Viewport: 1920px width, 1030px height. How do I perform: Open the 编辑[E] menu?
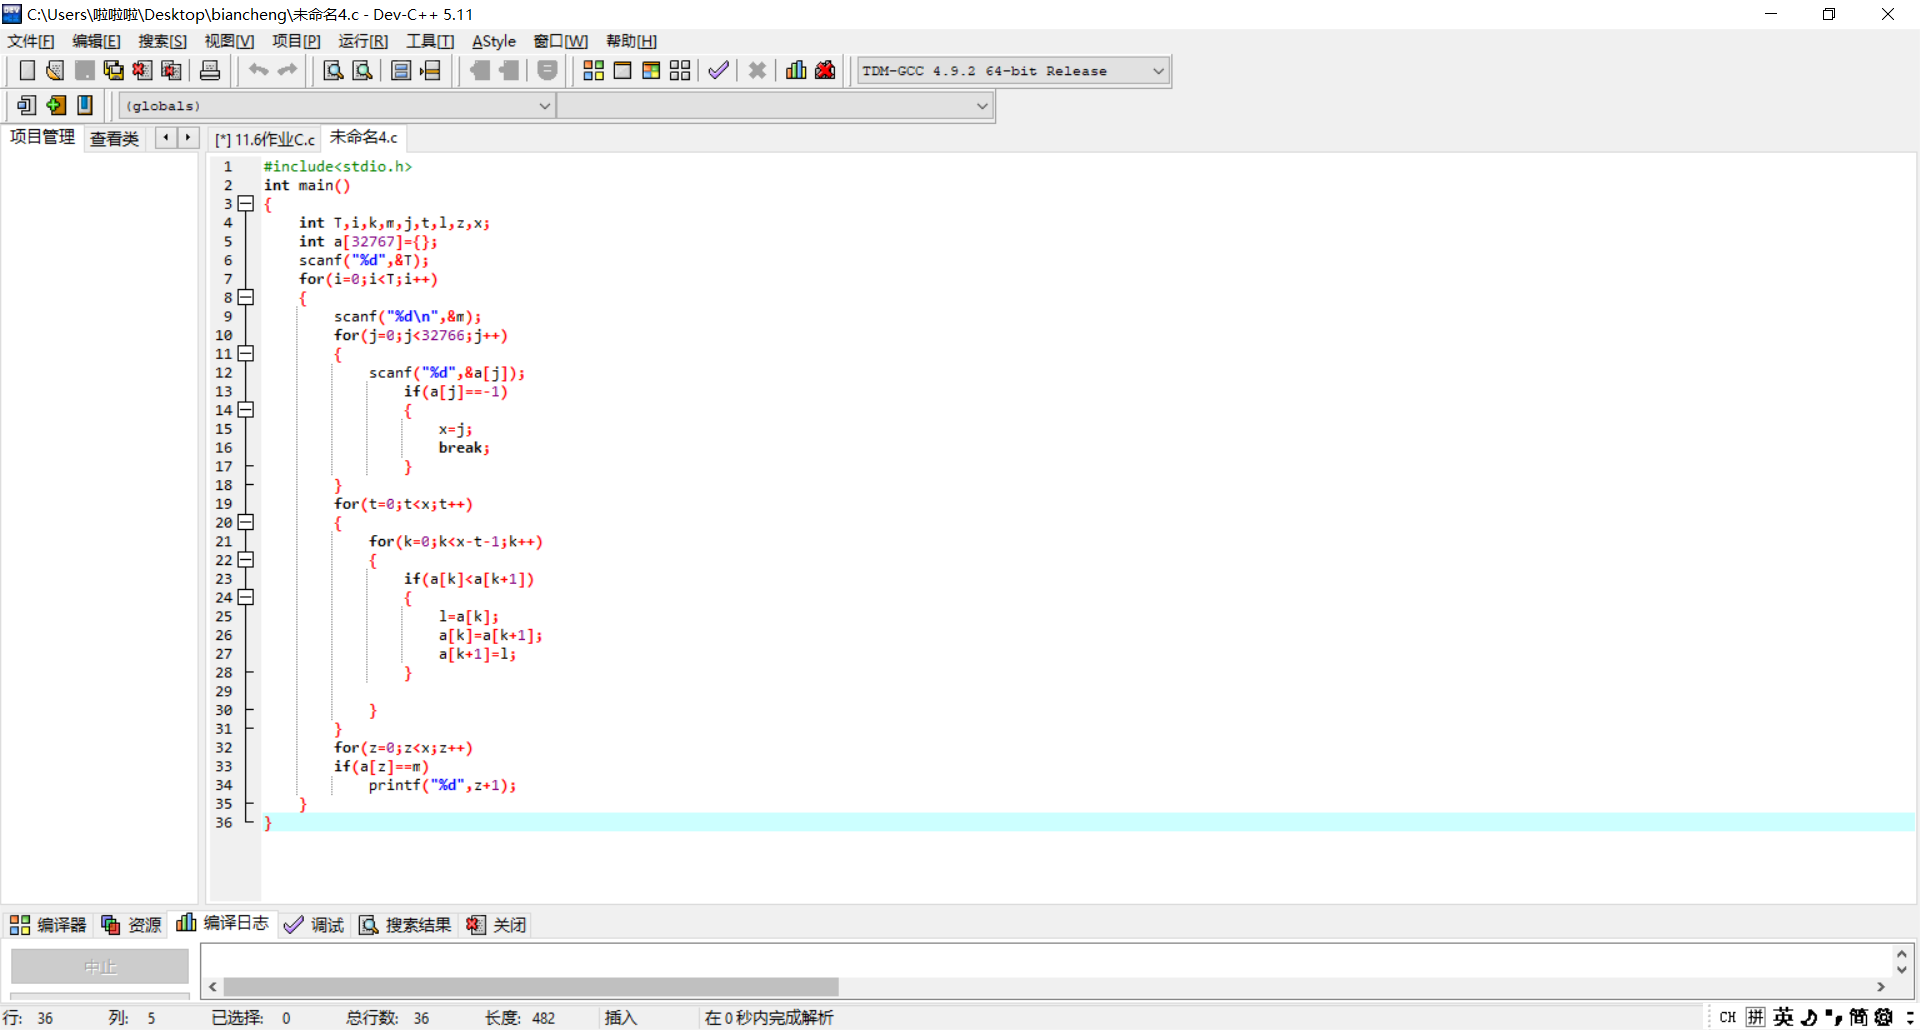point(96,41)
